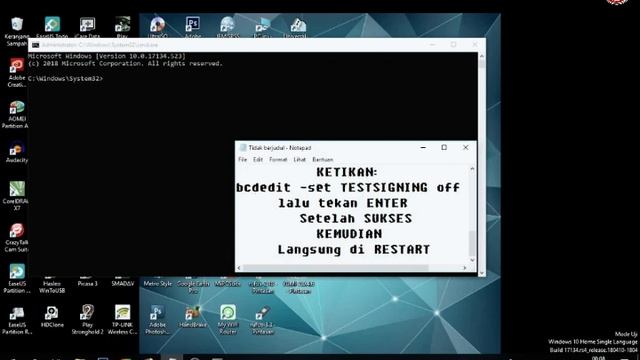Image resolution: width=640 pixels, height=360 pixels.
Task: Click Notepad vertical scrollbar up arrow
Action: (x=472, y=169)
